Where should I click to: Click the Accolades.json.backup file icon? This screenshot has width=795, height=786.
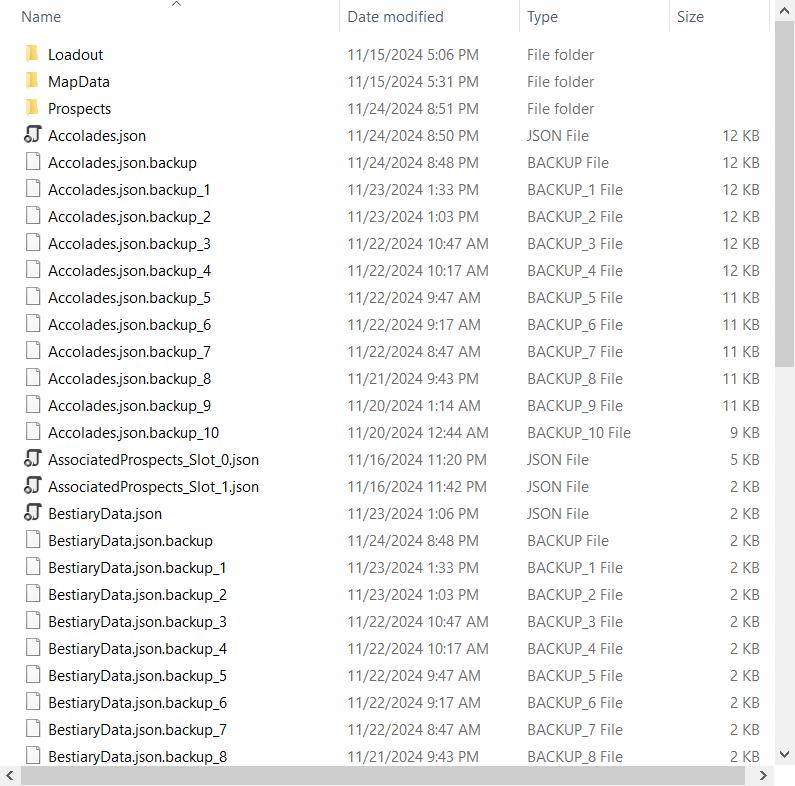pyautogui.click(x=33, y=162)
